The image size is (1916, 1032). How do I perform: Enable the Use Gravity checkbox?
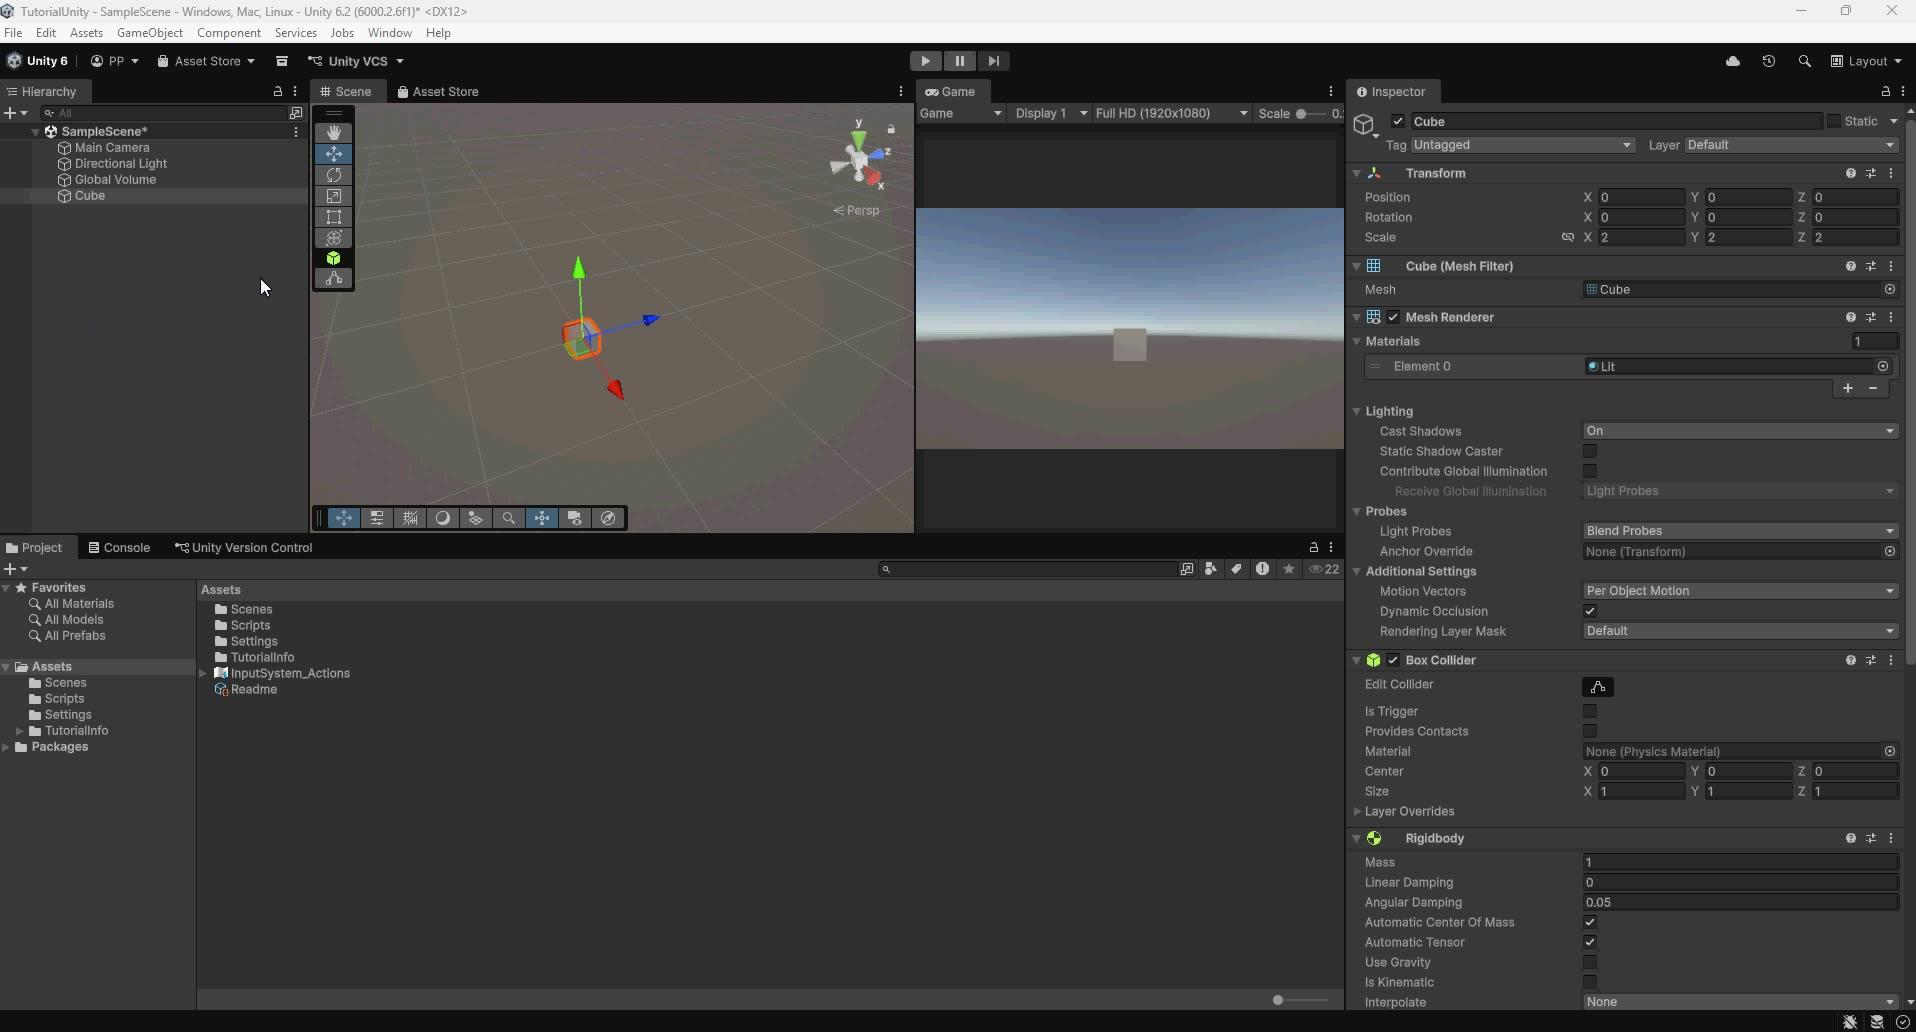coord(1590,963)
